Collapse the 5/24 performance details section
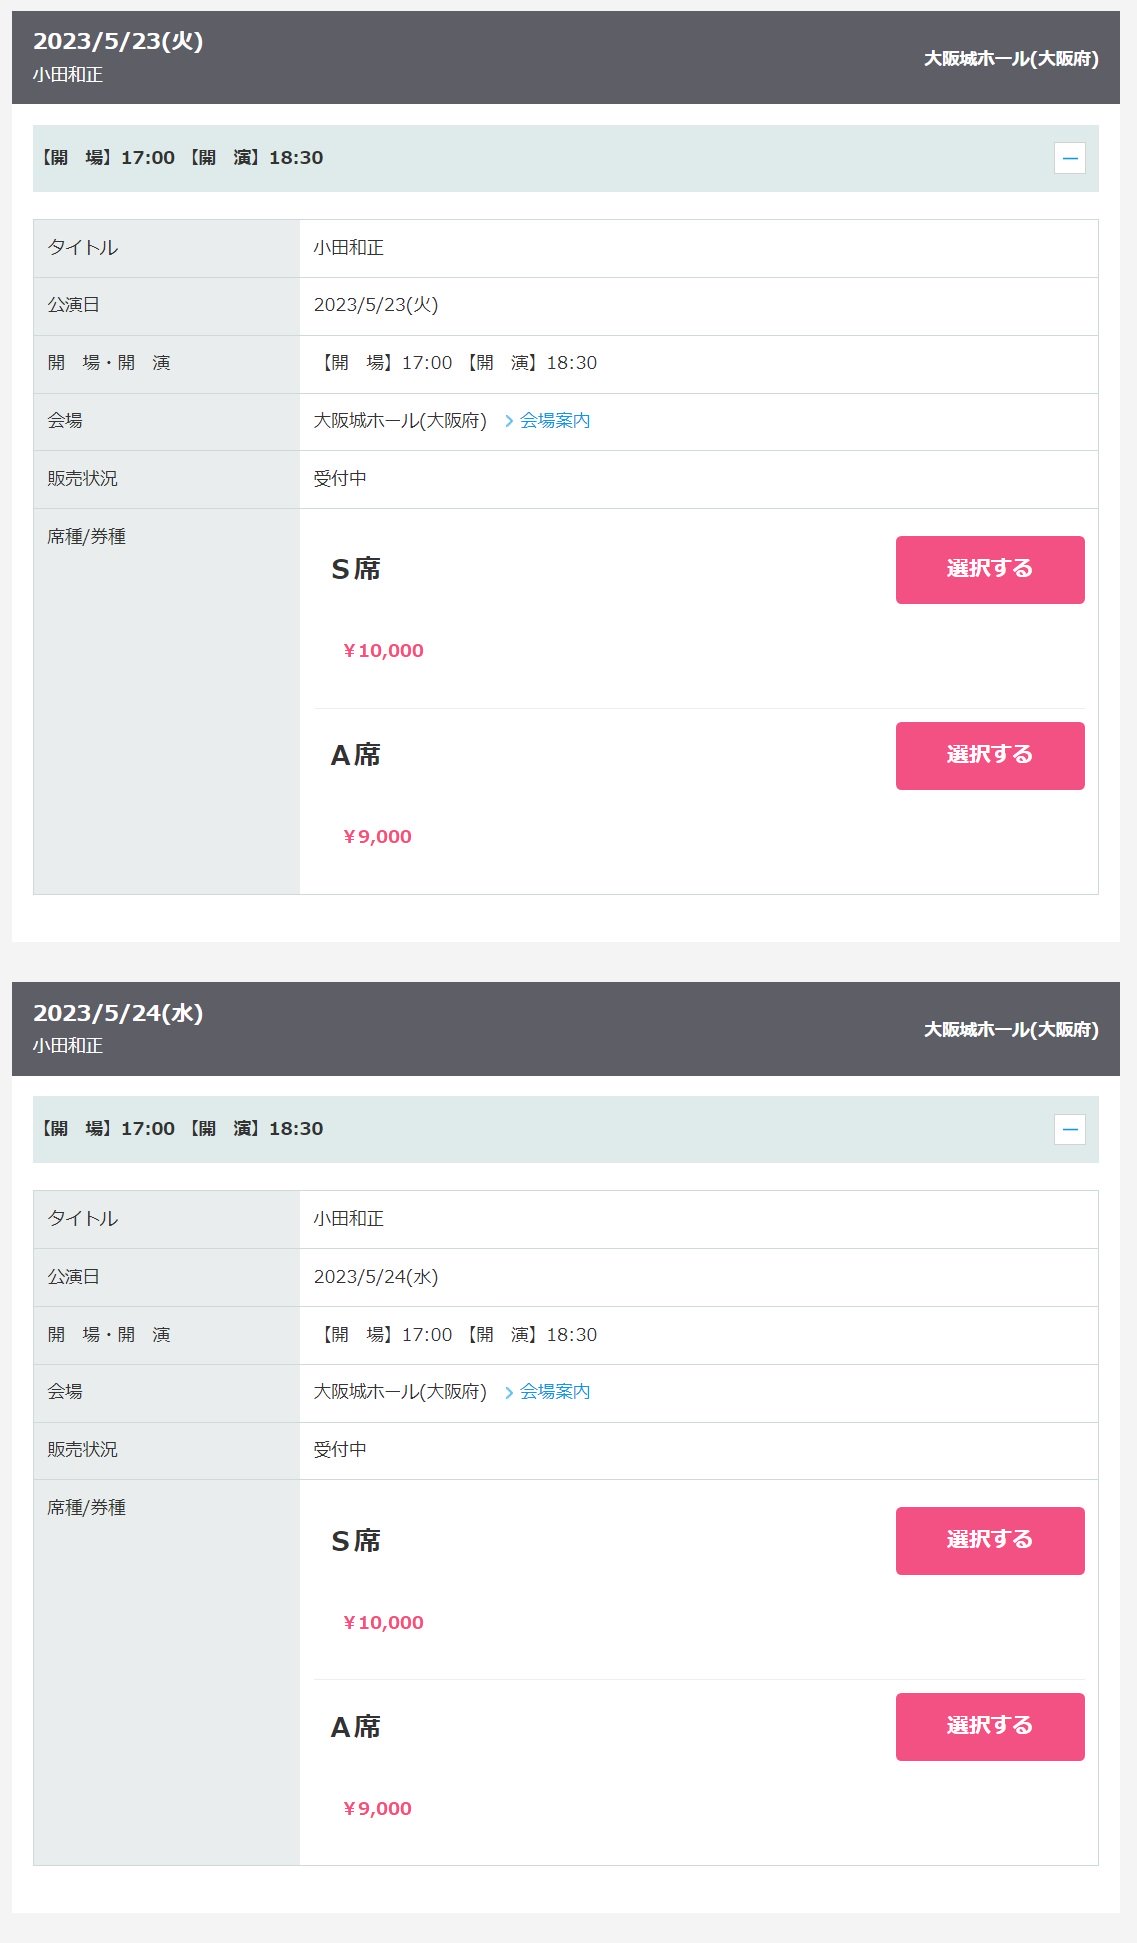 point(1069,1129)
